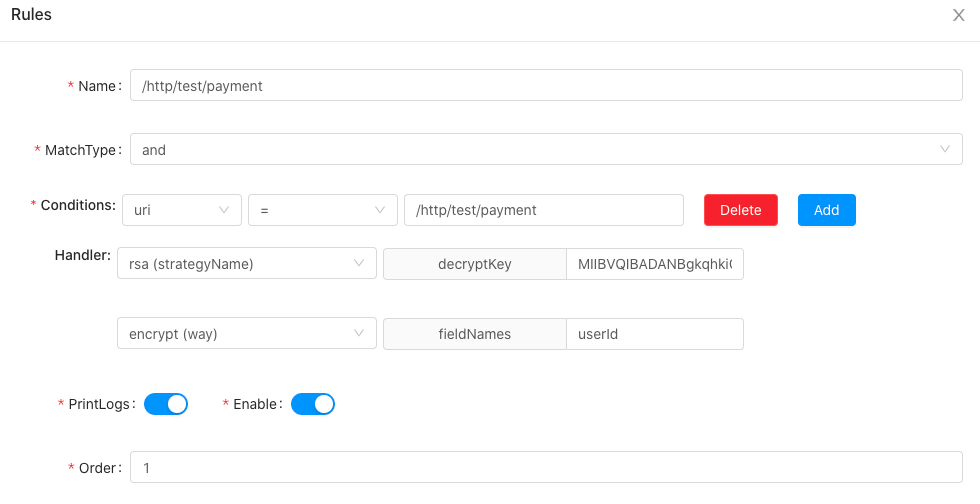Click the Name input field
The width and height of the screenshot is (980, 504).
pos(546,86)
